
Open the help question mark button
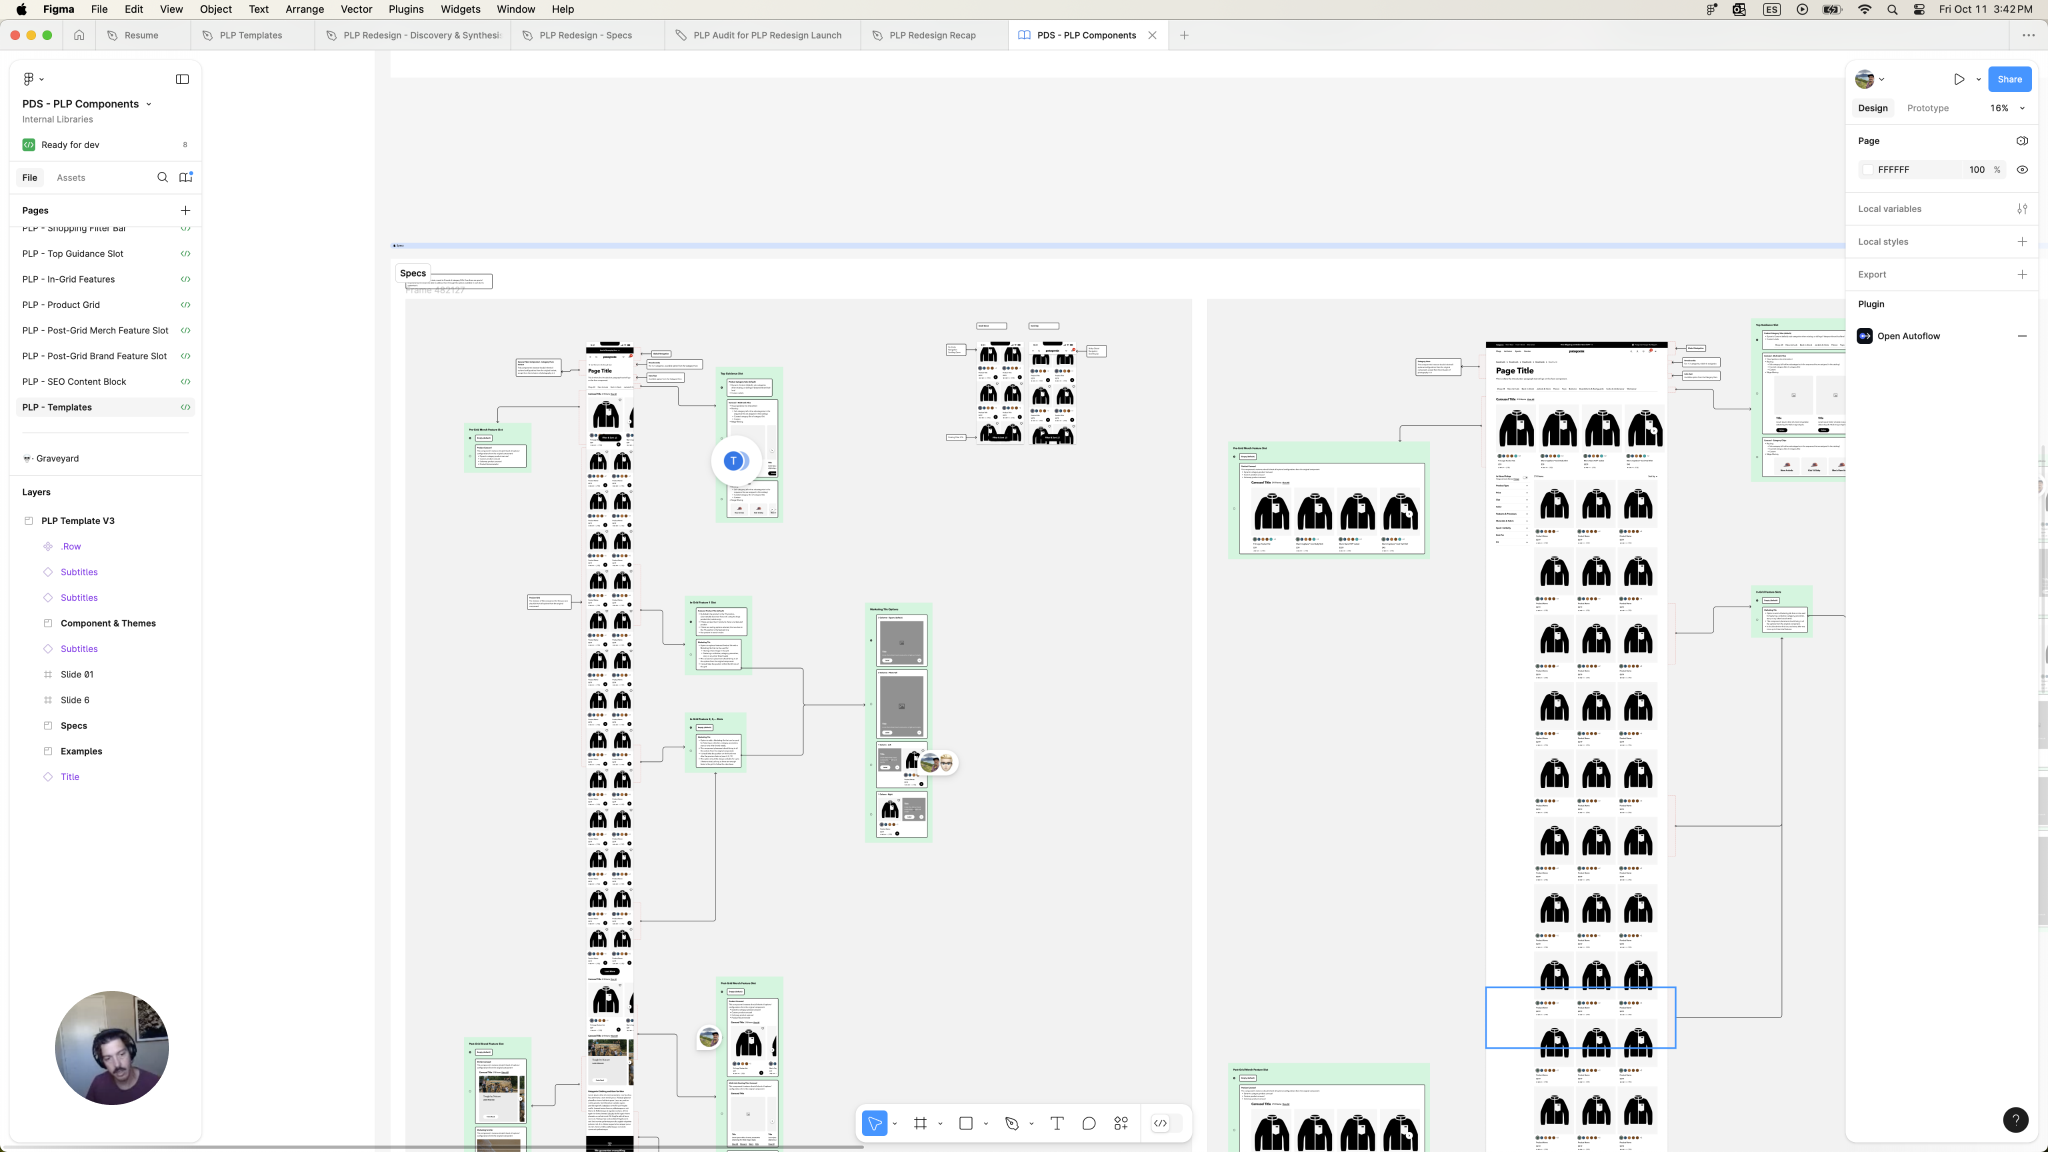(2015, 1120)
